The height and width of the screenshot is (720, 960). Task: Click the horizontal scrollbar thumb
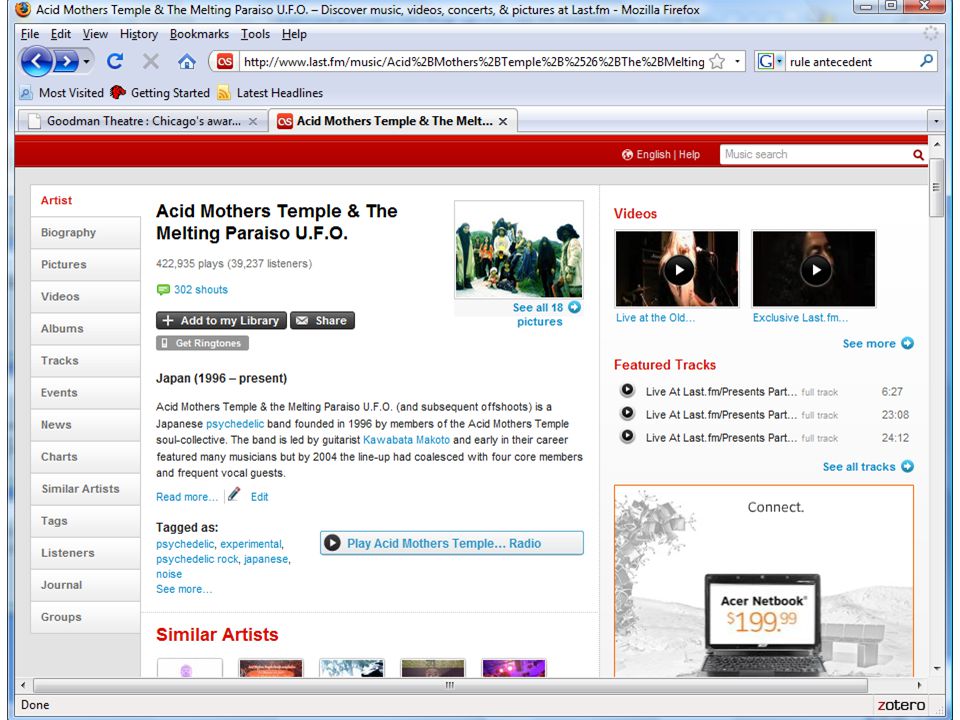[450, 685]
